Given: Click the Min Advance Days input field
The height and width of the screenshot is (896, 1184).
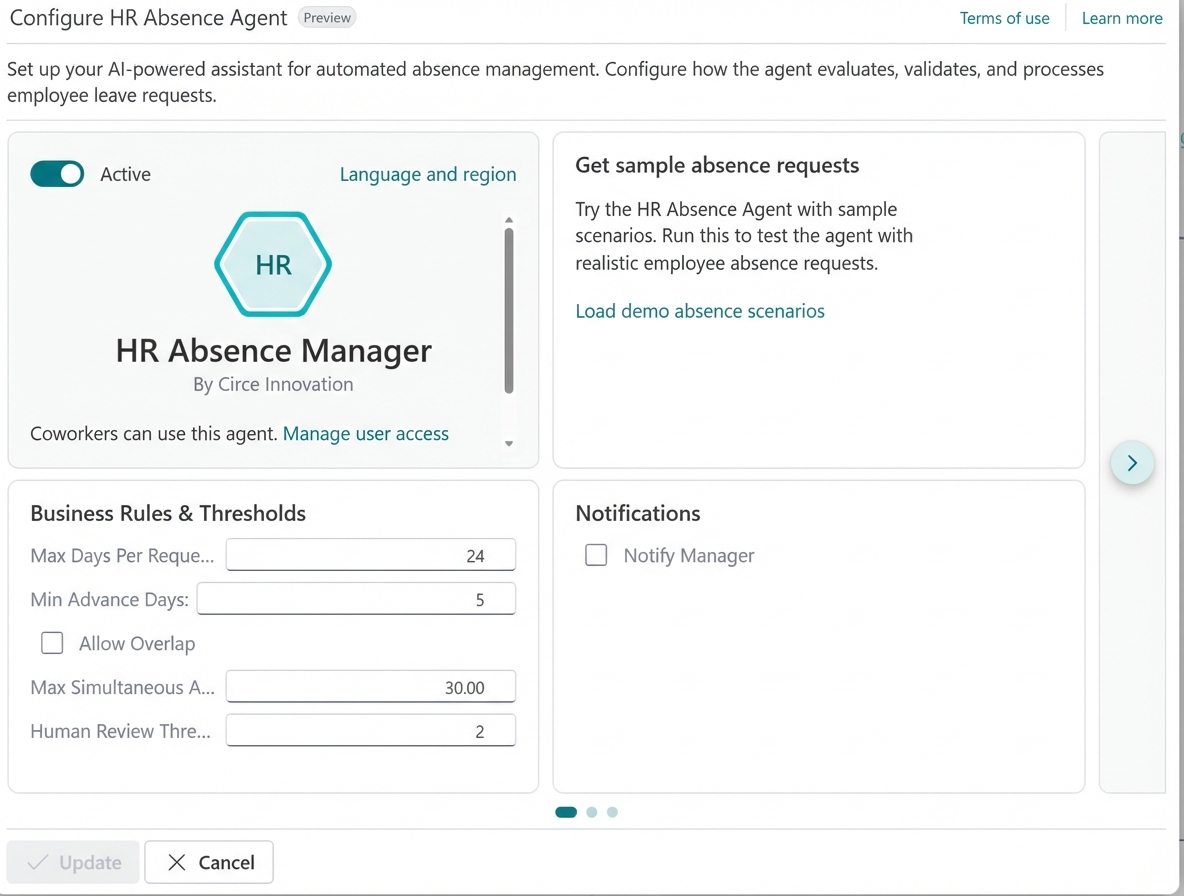Looking at the screenshot, I should (356, 599).
